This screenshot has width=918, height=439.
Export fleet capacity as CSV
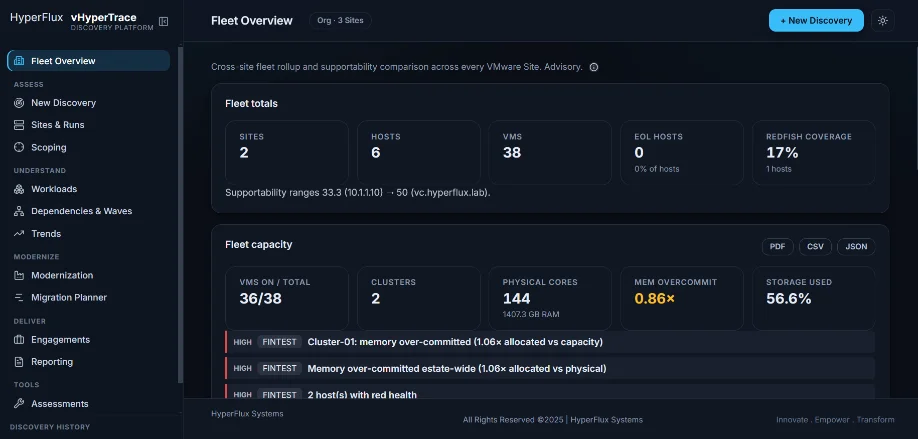pyautogui.click(x=815, y=247)
